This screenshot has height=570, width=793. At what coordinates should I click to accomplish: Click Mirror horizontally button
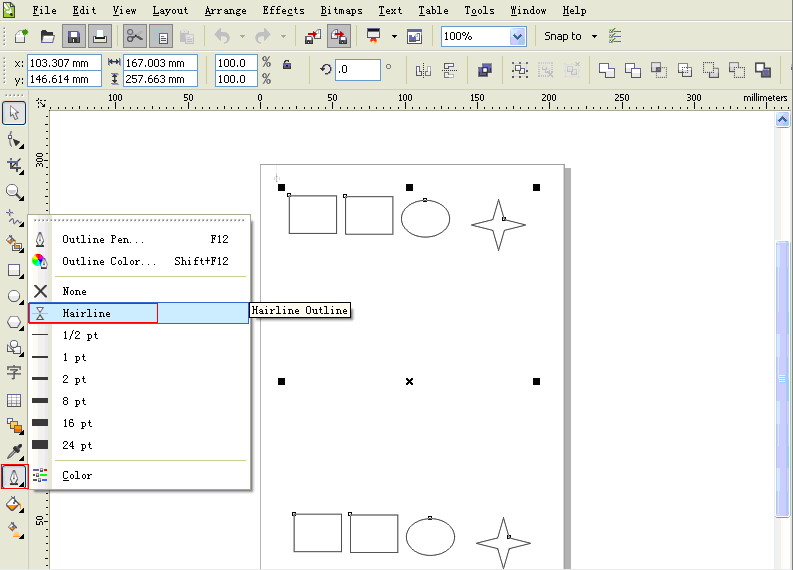tap(423, 70)
